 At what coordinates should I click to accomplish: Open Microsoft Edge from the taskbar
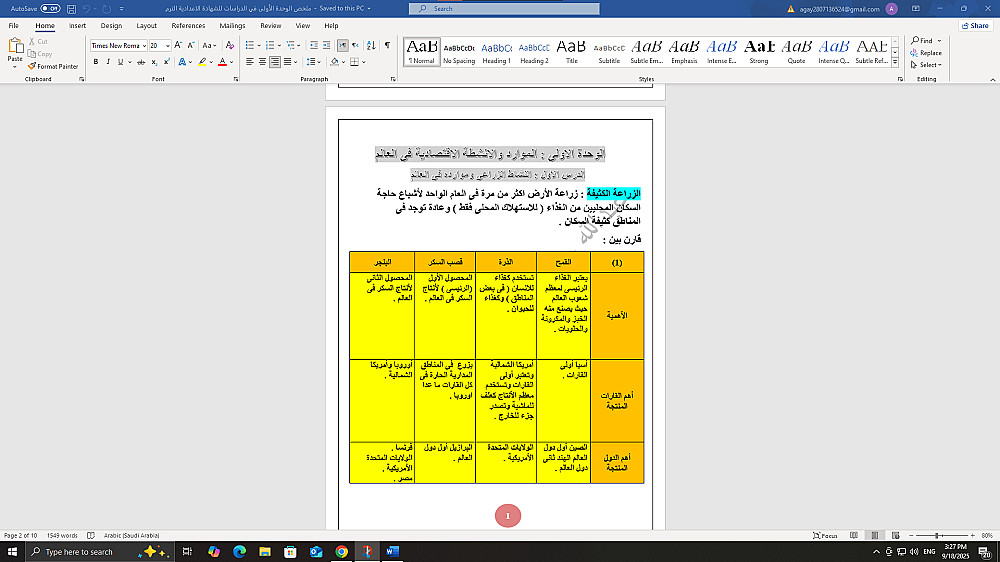pyautogui.click(x=239, y=552)
